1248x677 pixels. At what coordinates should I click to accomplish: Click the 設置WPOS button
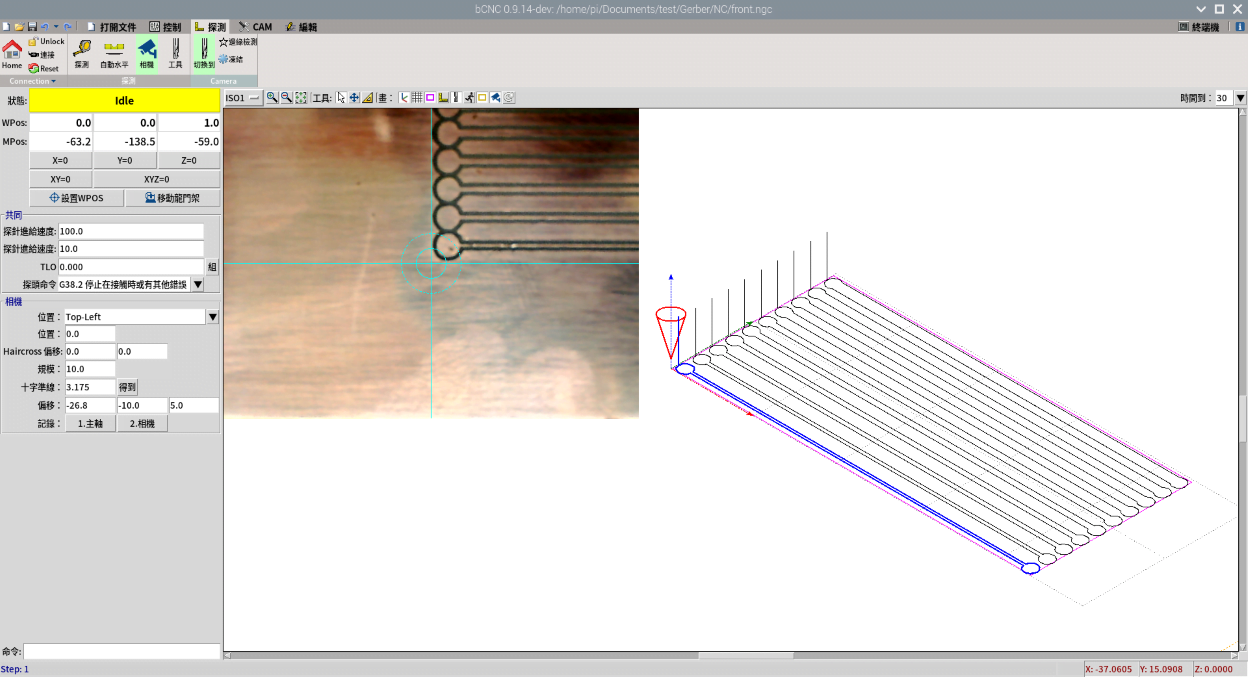click(77, 198)
